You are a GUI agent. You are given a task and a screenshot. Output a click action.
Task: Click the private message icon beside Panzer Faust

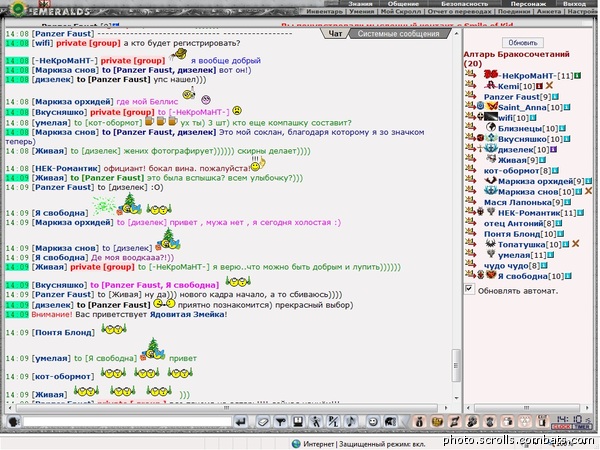click(x=470, y=94)
